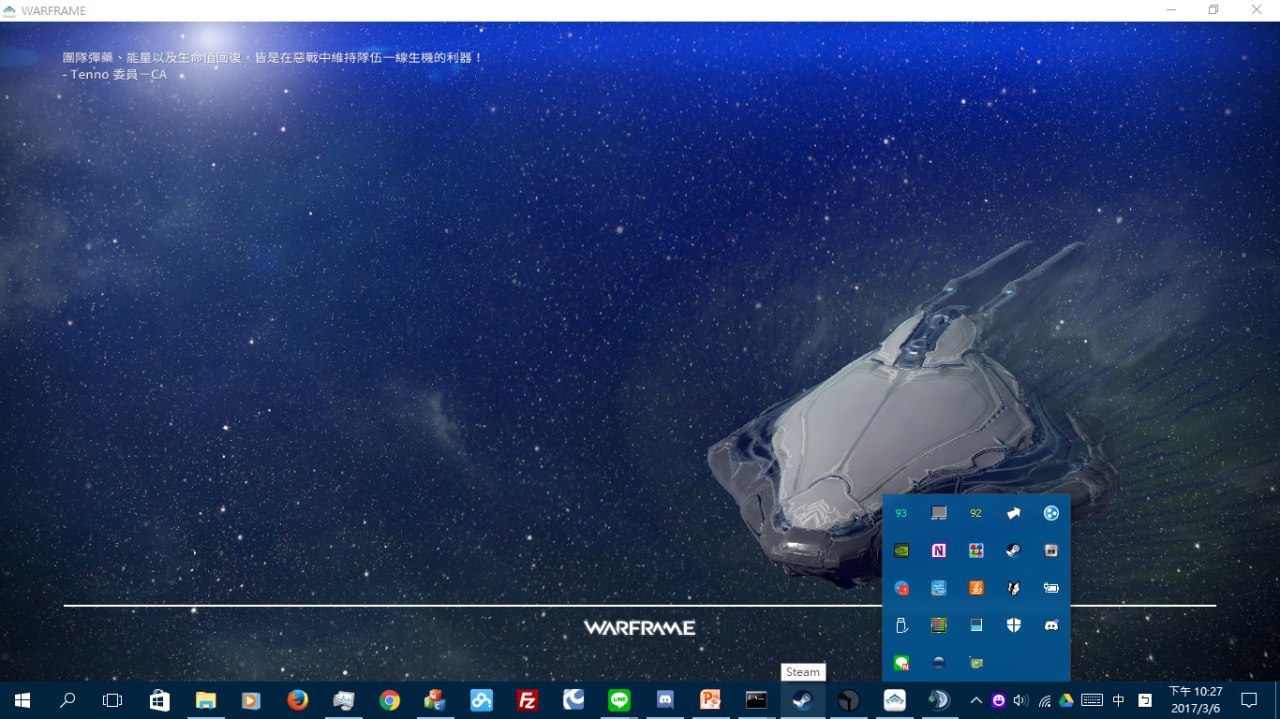Click the fox-face tray icon
The image size is (1280, 719).
tap(1013, 588)
